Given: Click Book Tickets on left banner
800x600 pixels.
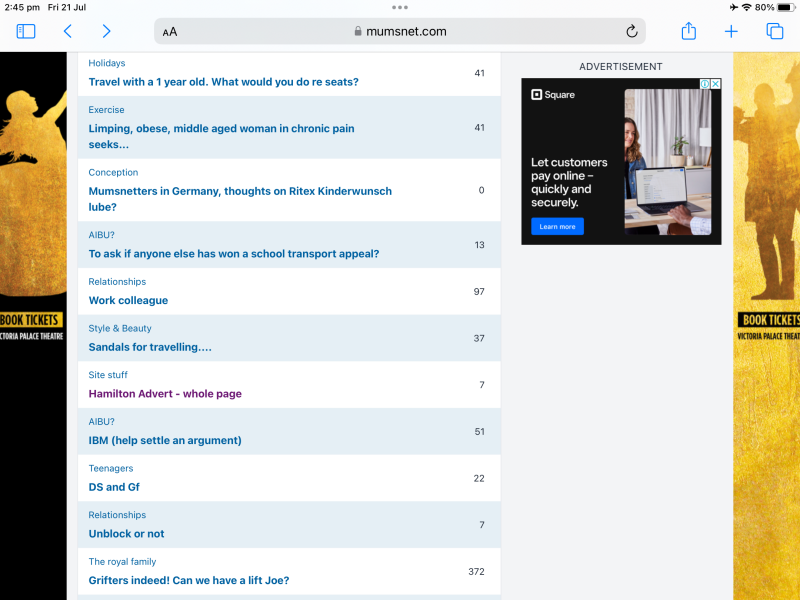Looking at the screenshot, I should tap(32, 320).
